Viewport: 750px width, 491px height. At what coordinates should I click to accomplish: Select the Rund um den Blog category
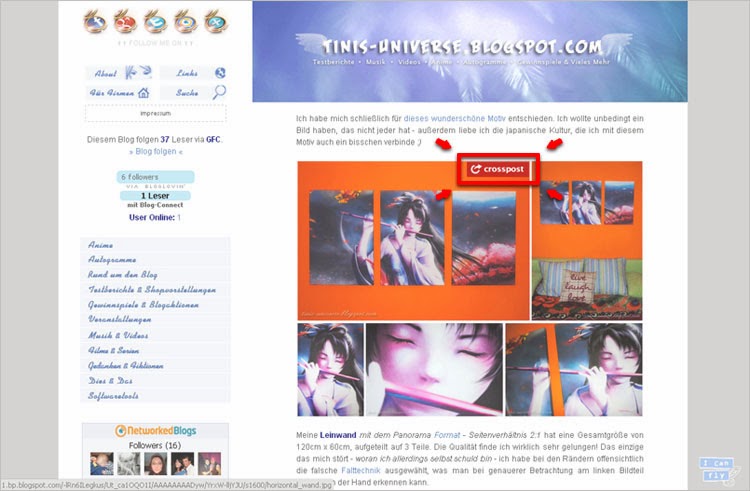[155, 275]
